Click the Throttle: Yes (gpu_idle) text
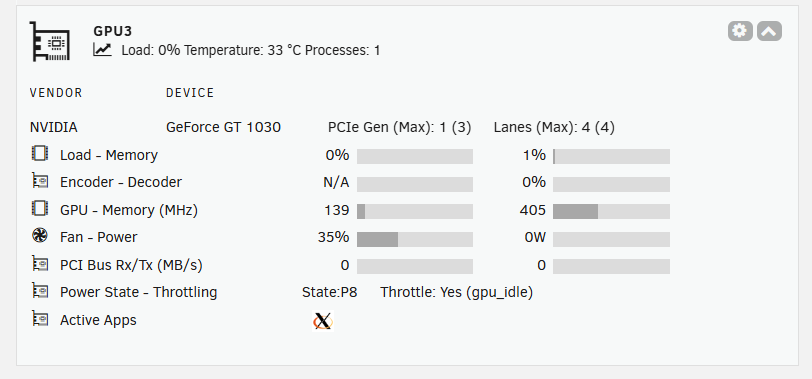Viewport: 812px width, 379px height. (x=457, y=293)
